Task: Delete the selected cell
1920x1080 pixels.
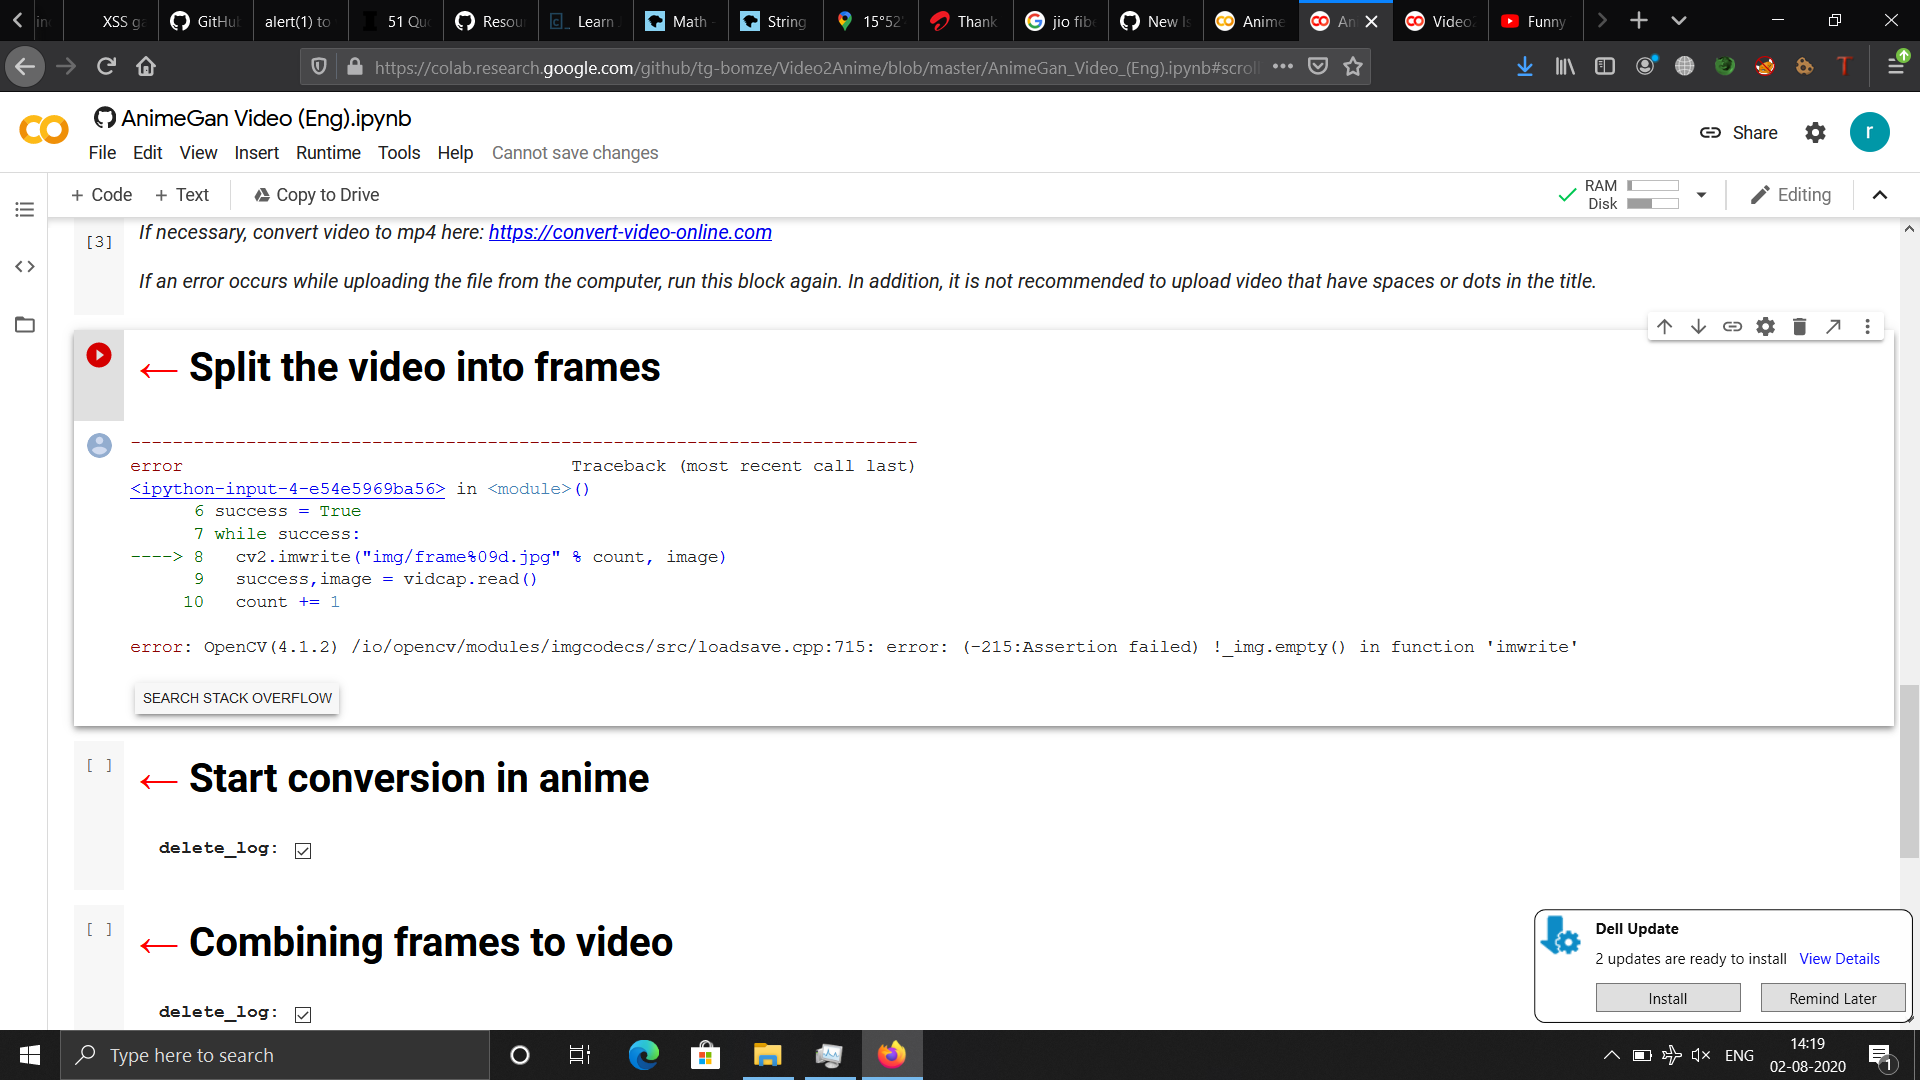Action: point(1799,326)
